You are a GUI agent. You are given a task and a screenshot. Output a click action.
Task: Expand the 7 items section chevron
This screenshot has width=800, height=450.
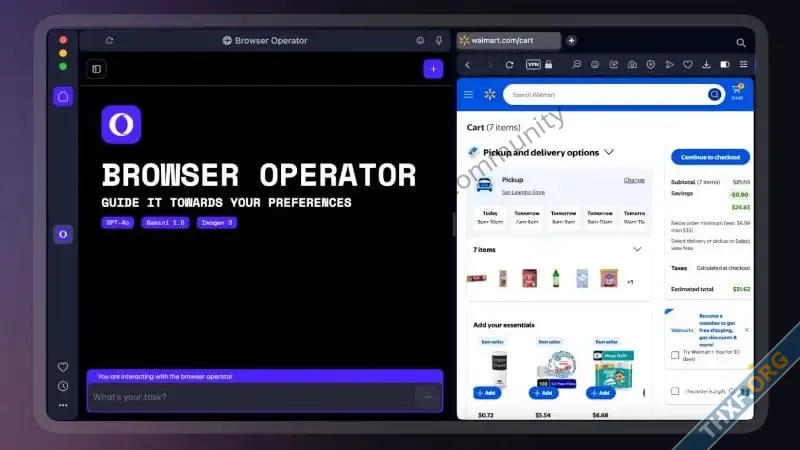coord(637,249)
